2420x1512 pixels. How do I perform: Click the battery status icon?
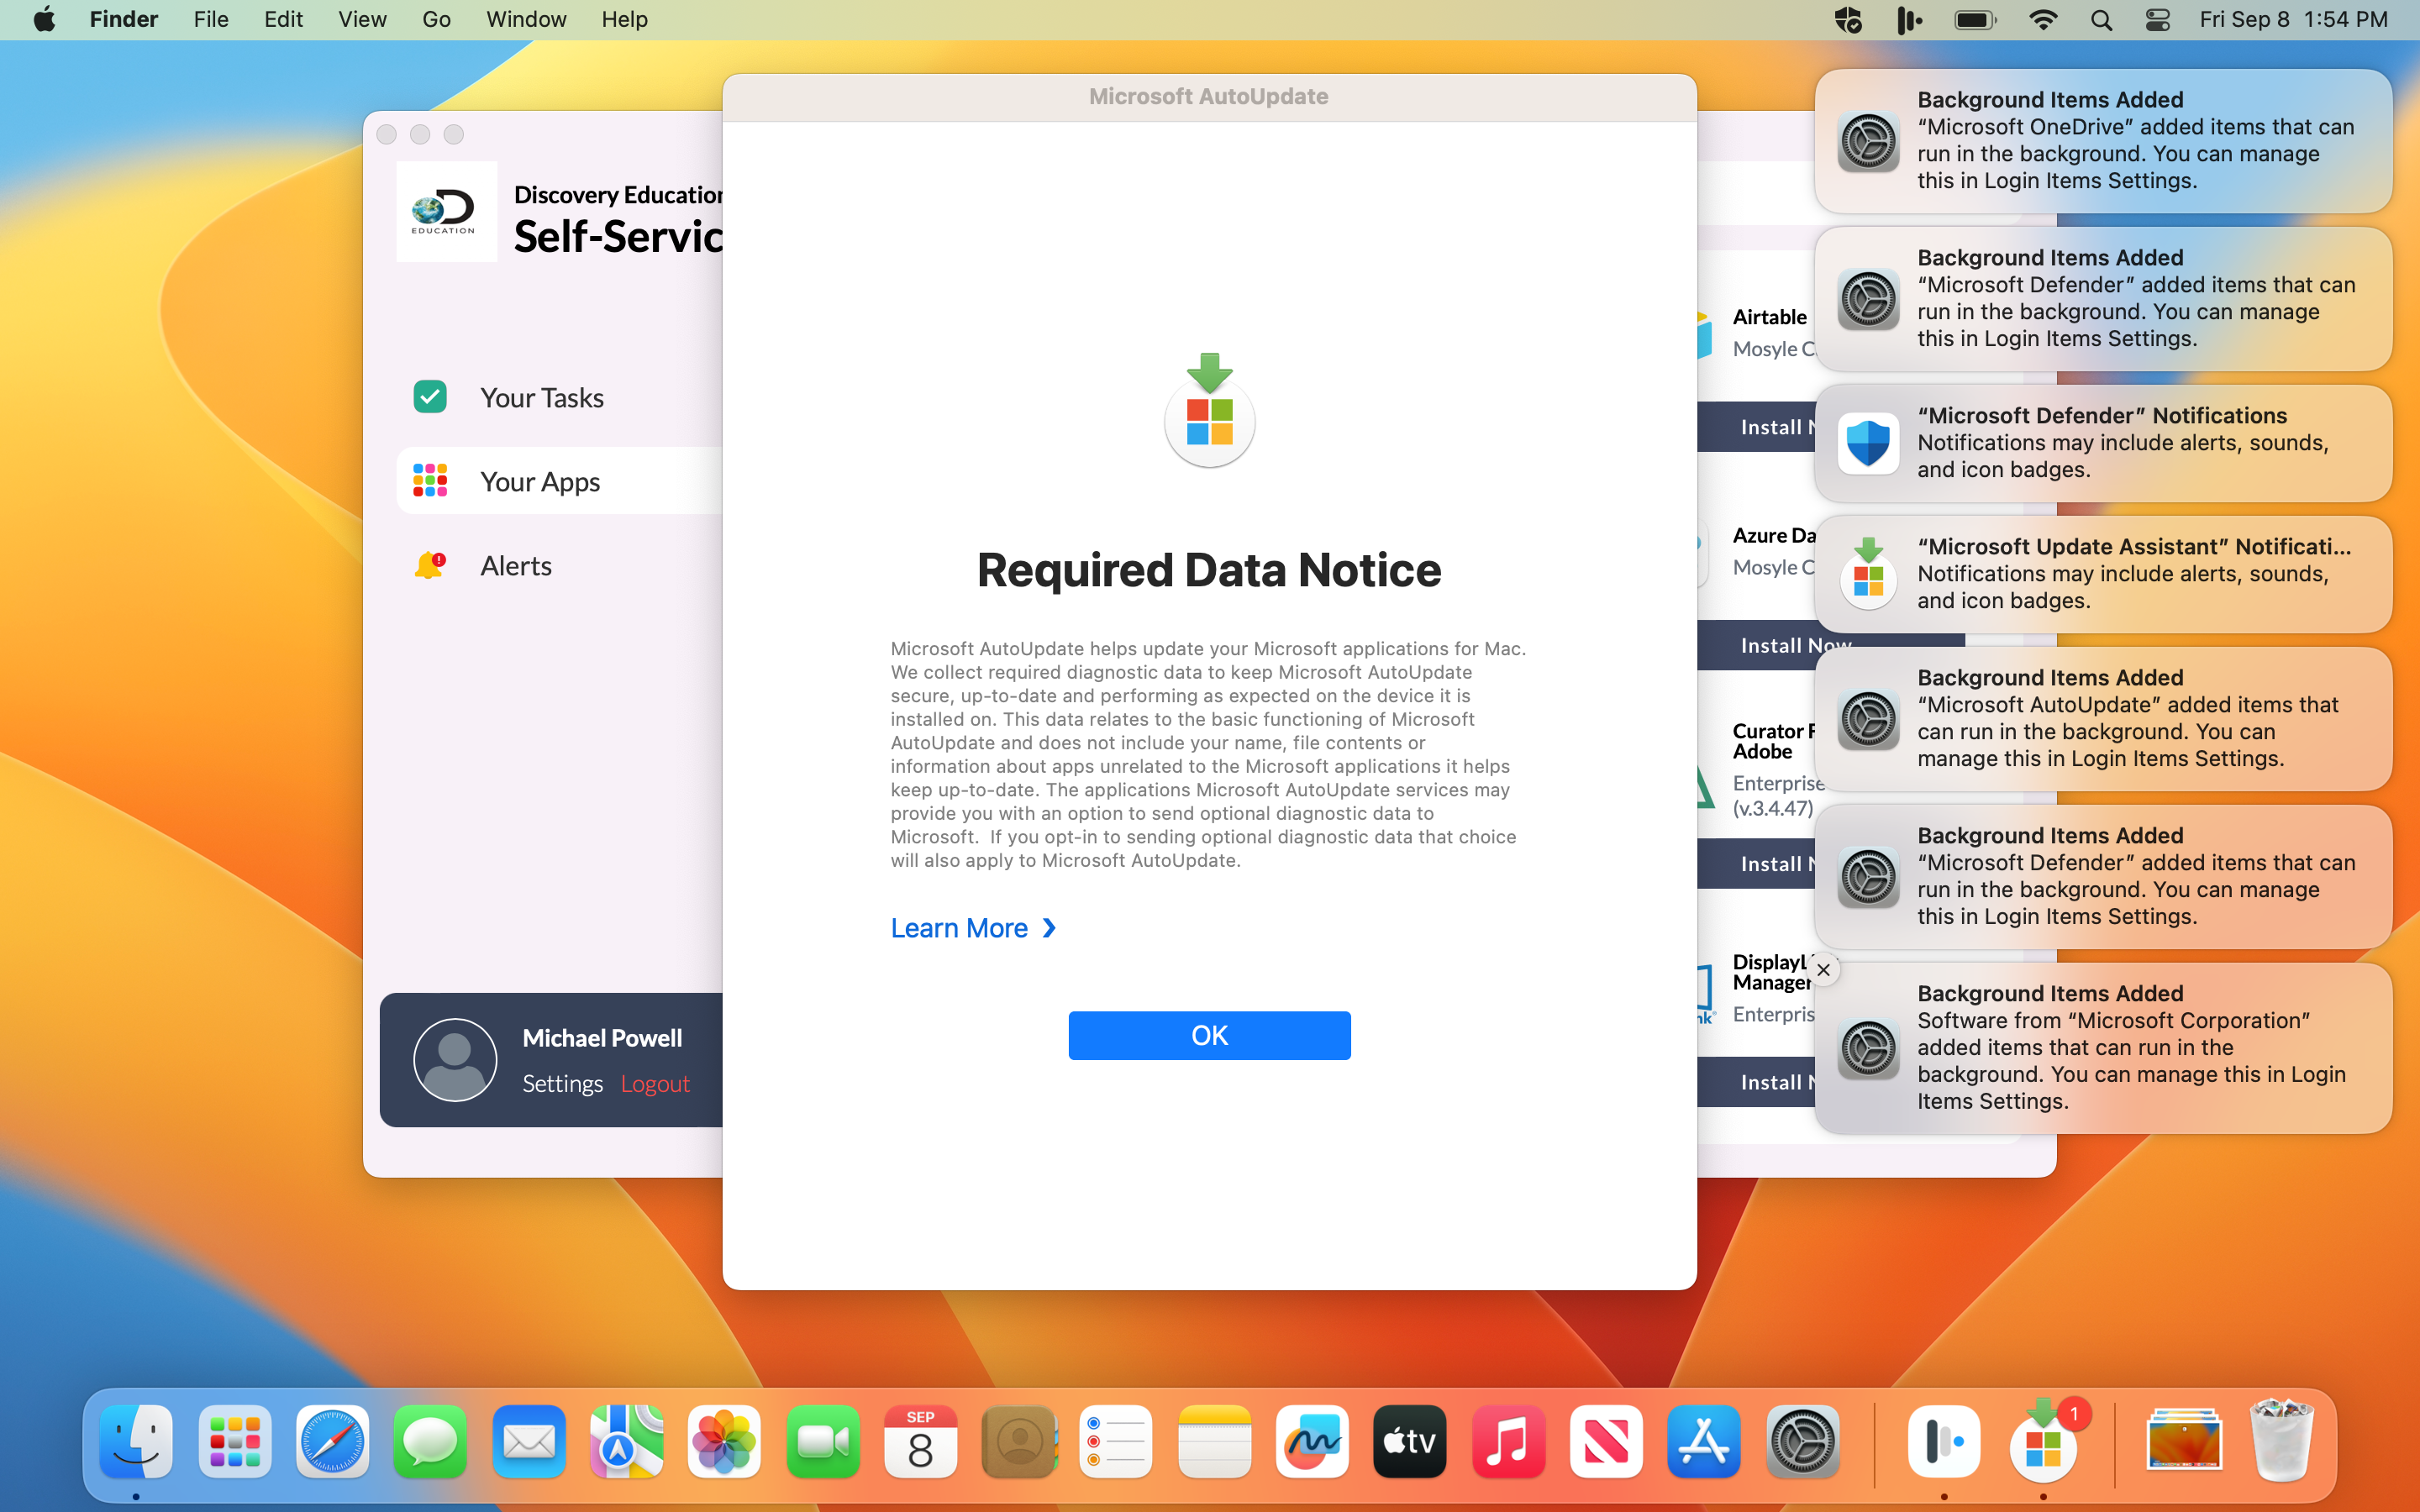tap(1975, 20)
